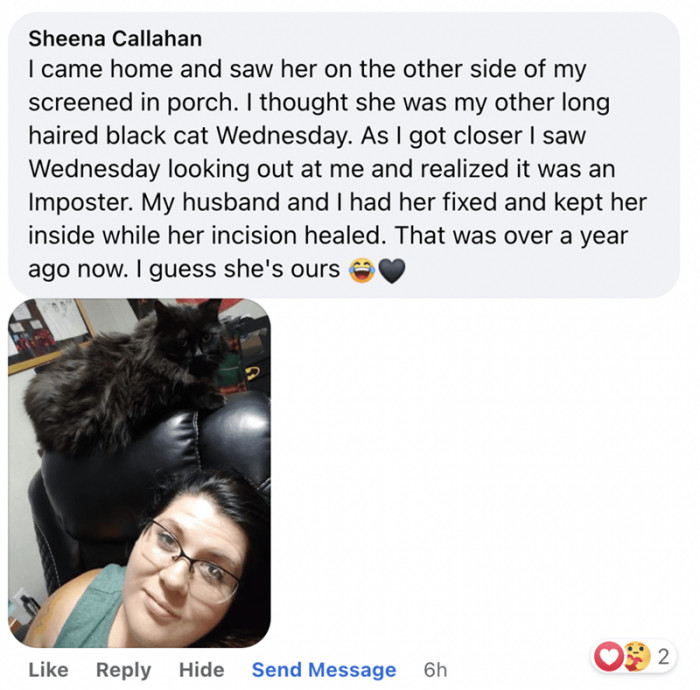Open Sheena Callahan's profile name

[x=115, y=38]
